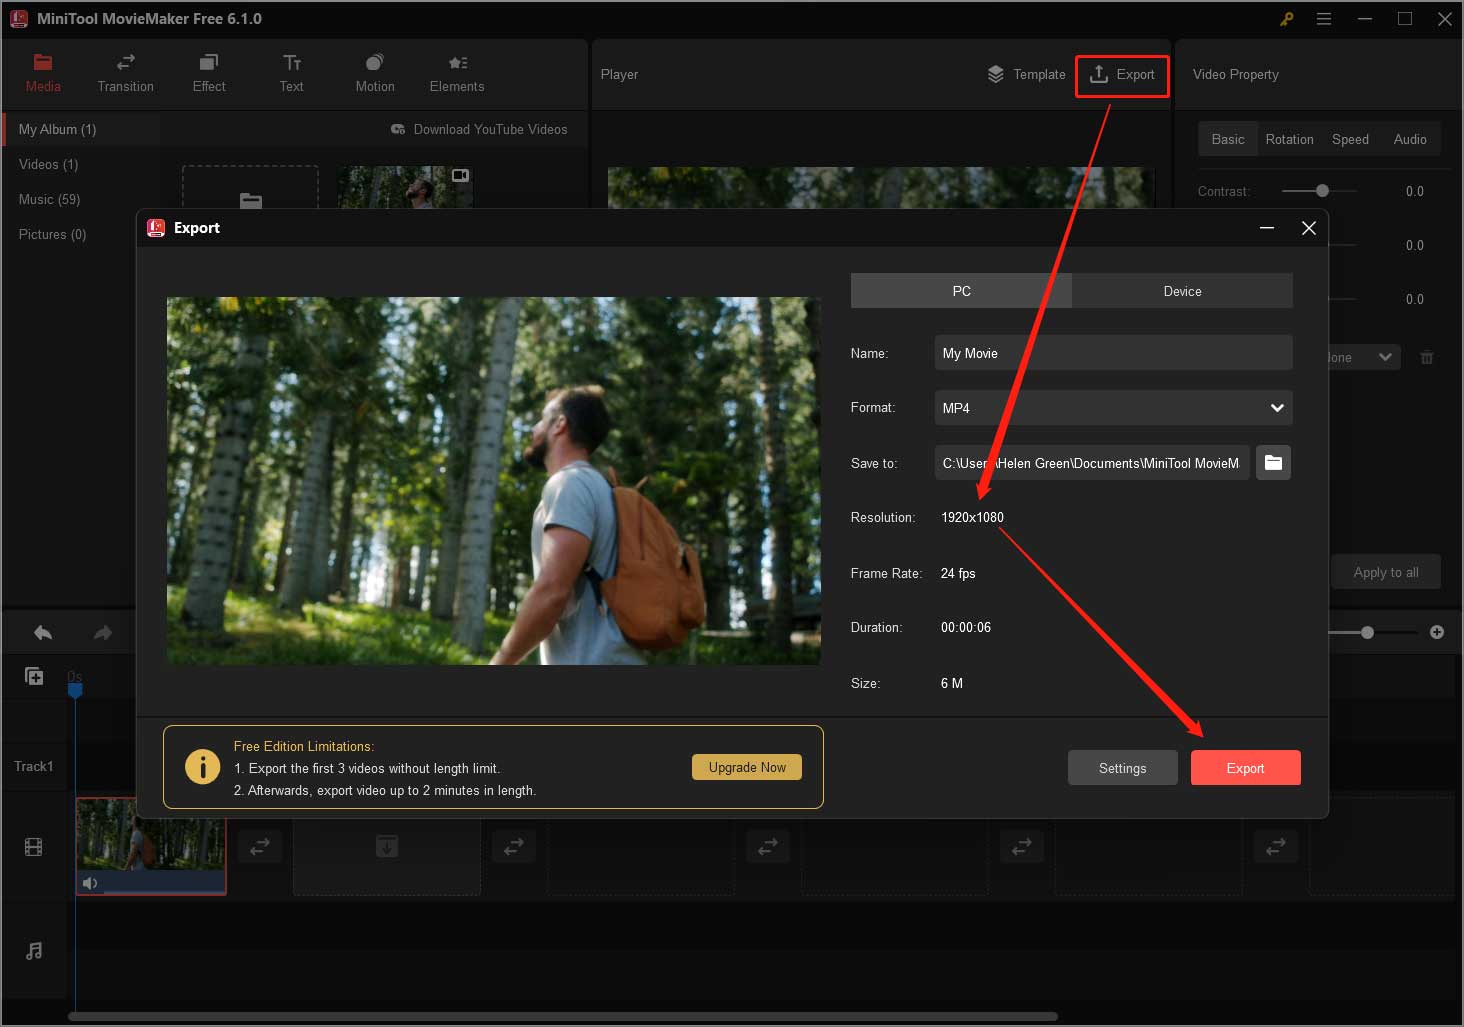1464x1027 pixels.
Task: Click the import media folder box
Action: coord(250,188)
